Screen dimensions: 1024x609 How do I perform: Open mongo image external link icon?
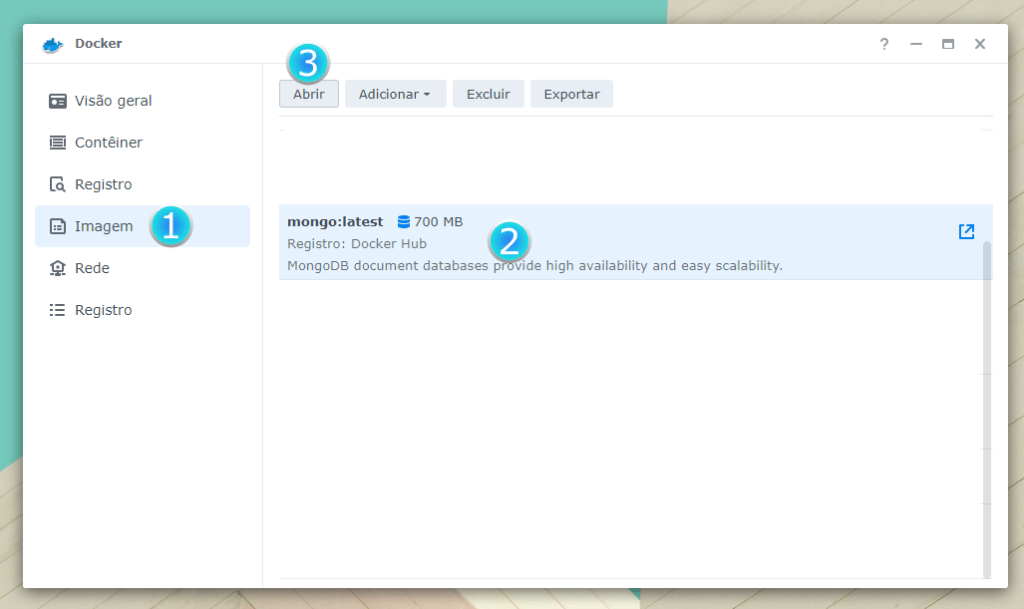coord(966,232)
